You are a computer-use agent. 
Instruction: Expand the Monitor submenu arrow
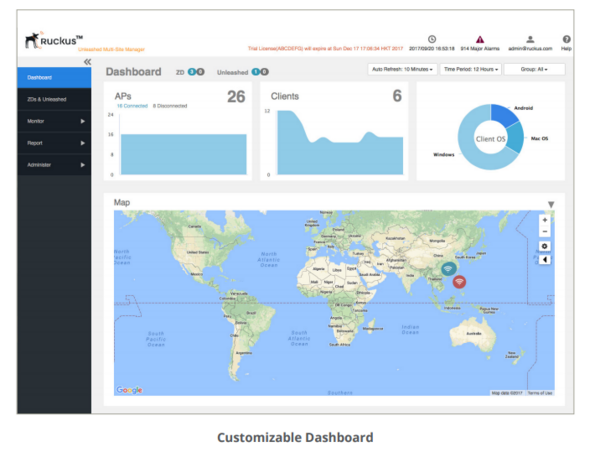(x=83, y=121)
